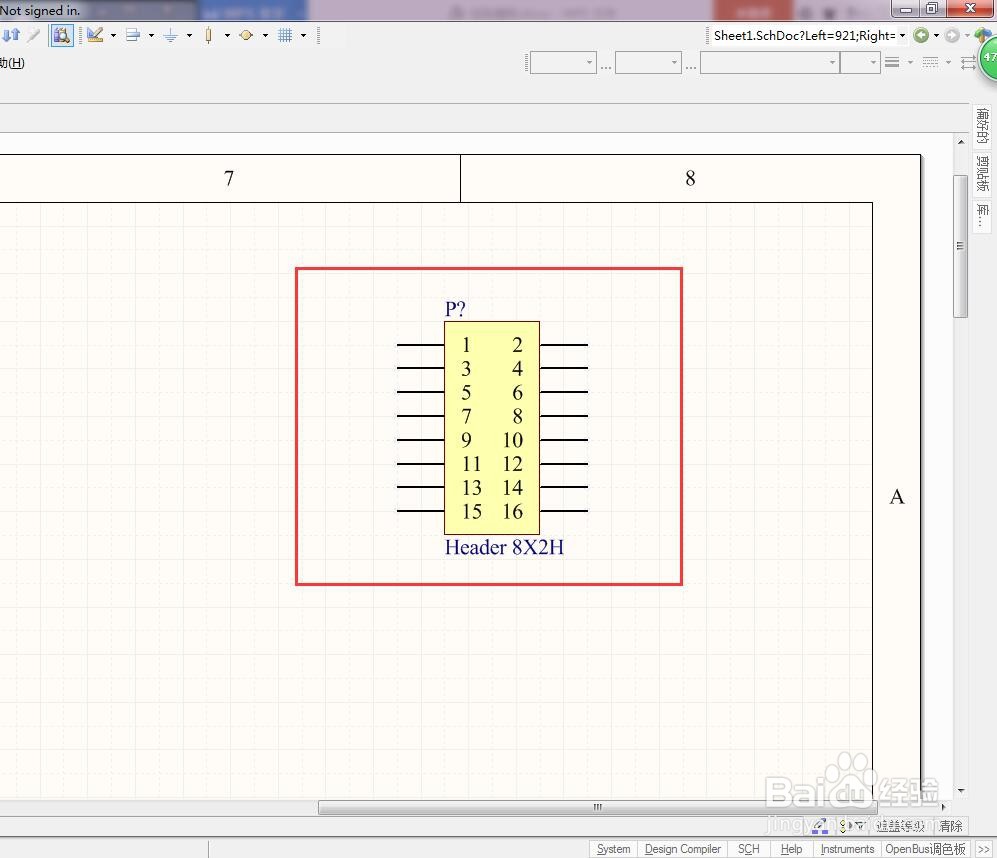Click the grey forward navigation arrow
The image size is (997, 858).
(x=952, y=36)
